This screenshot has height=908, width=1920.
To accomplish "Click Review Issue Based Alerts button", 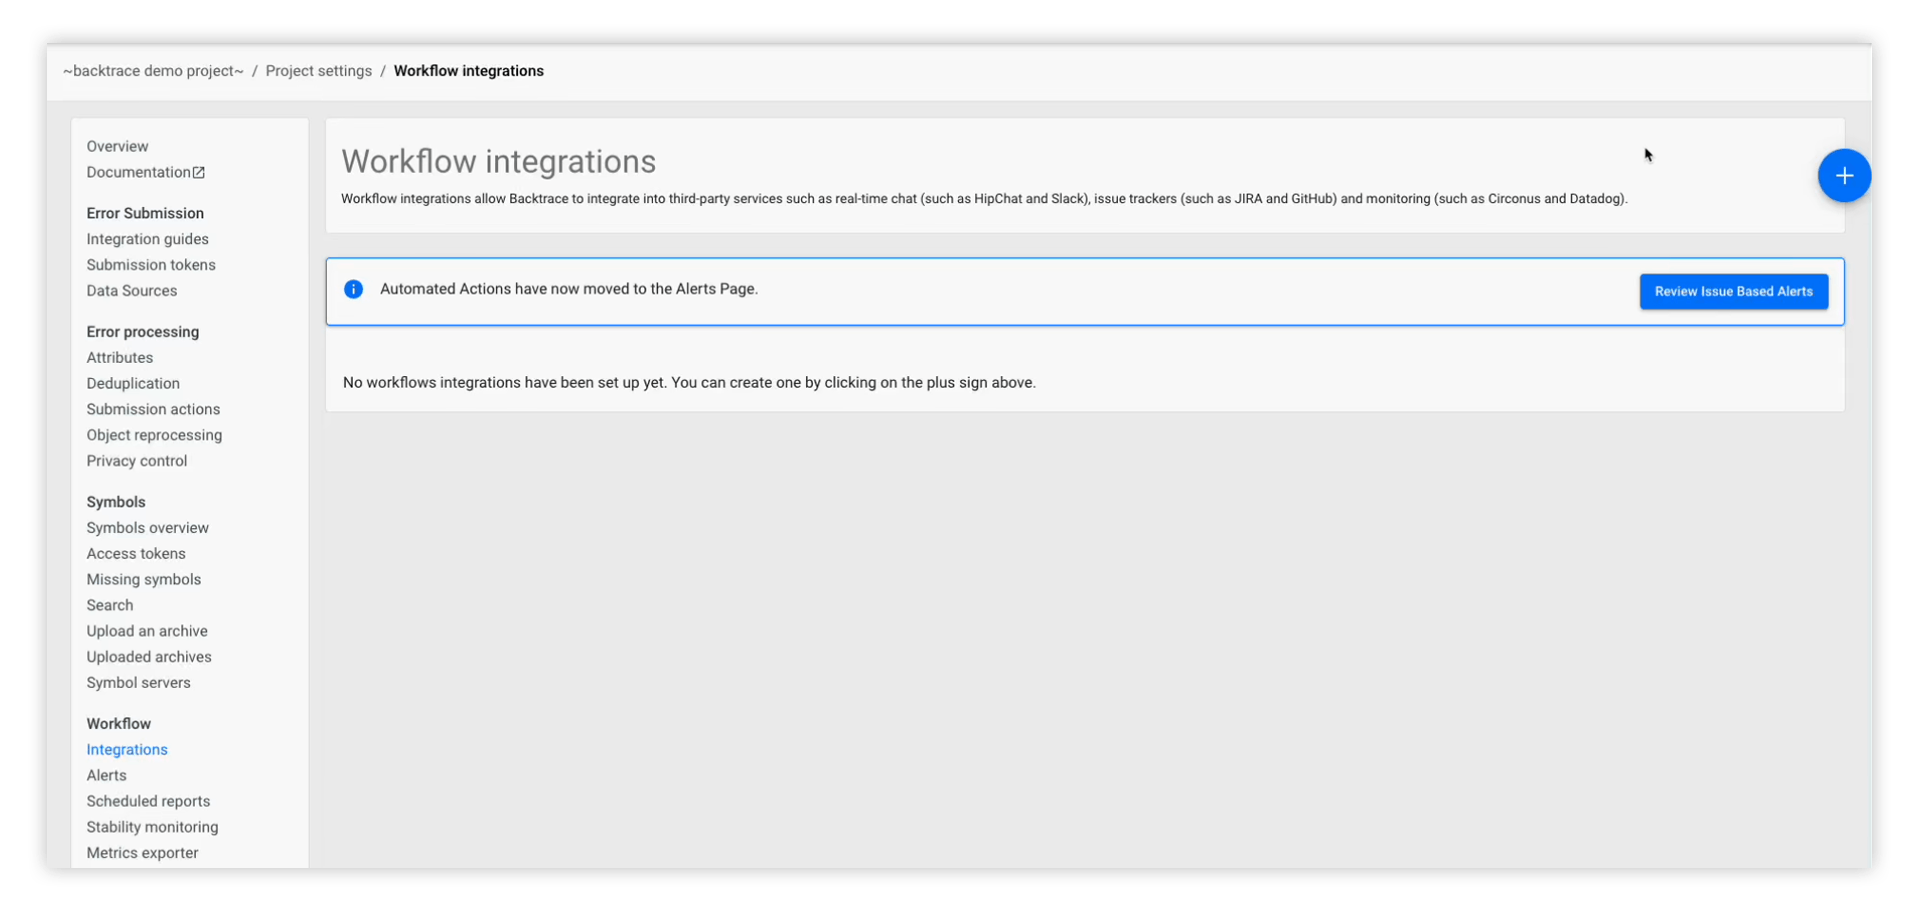I will [1733, 291].
